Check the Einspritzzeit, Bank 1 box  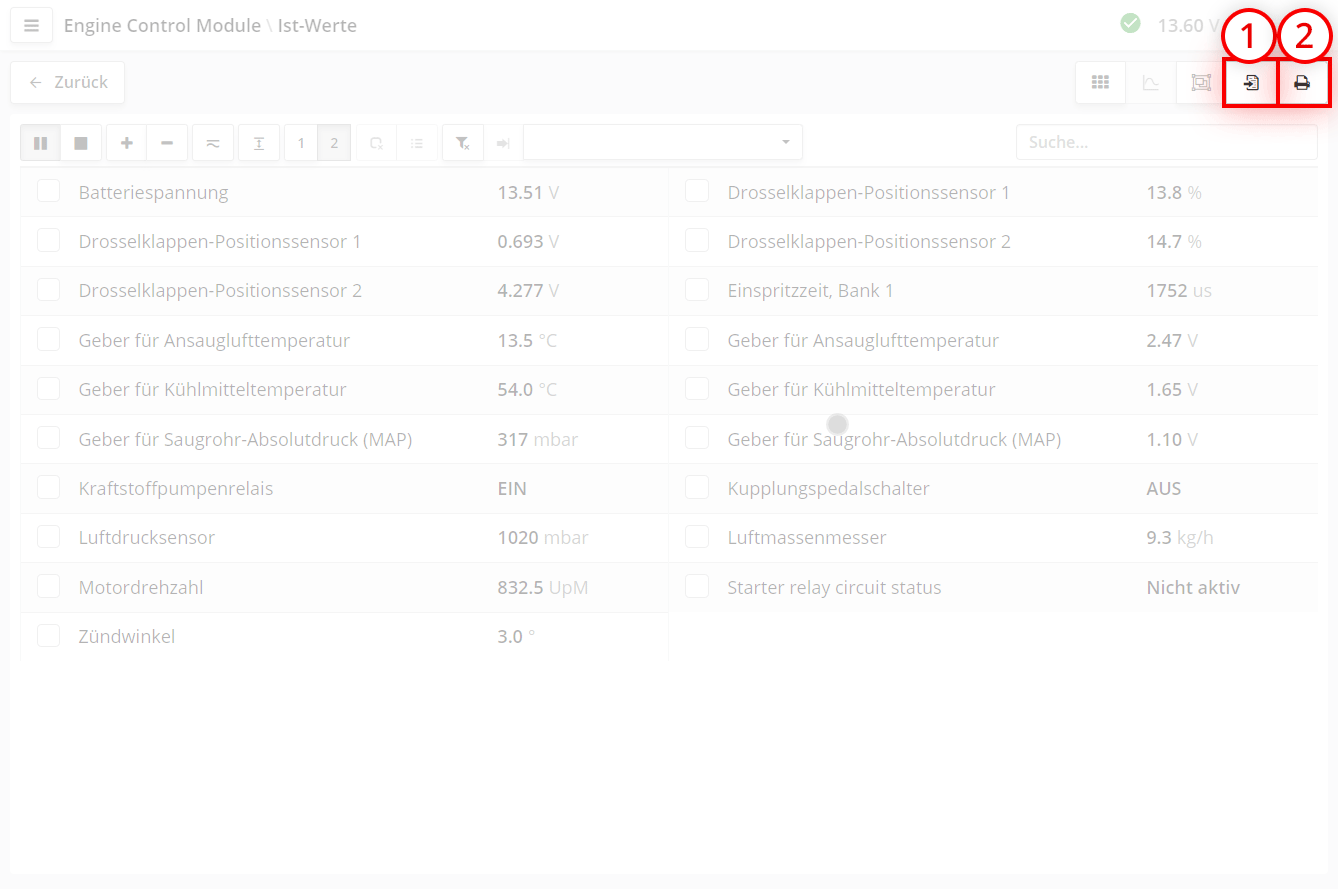697,290
